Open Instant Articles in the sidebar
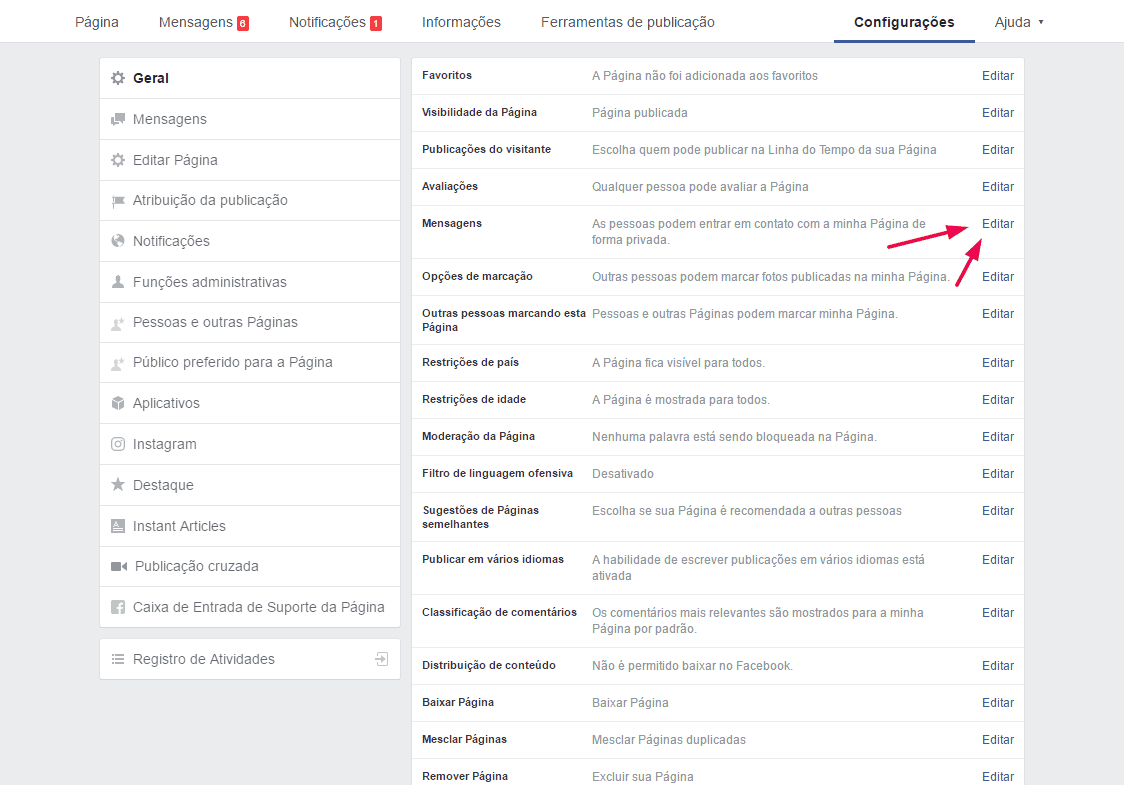Image resolution: width=1124 pixels, height=785 pixels. coord(249,525)
